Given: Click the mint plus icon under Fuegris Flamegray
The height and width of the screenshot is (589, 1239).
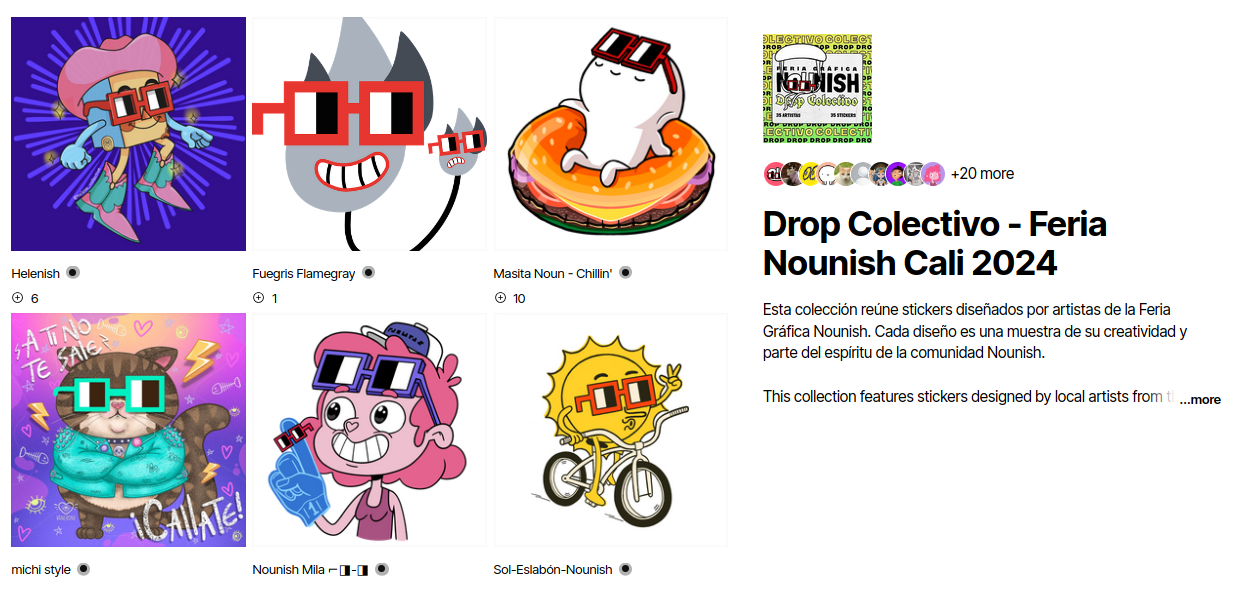Looking at the screenshot, I should point(259,298).
